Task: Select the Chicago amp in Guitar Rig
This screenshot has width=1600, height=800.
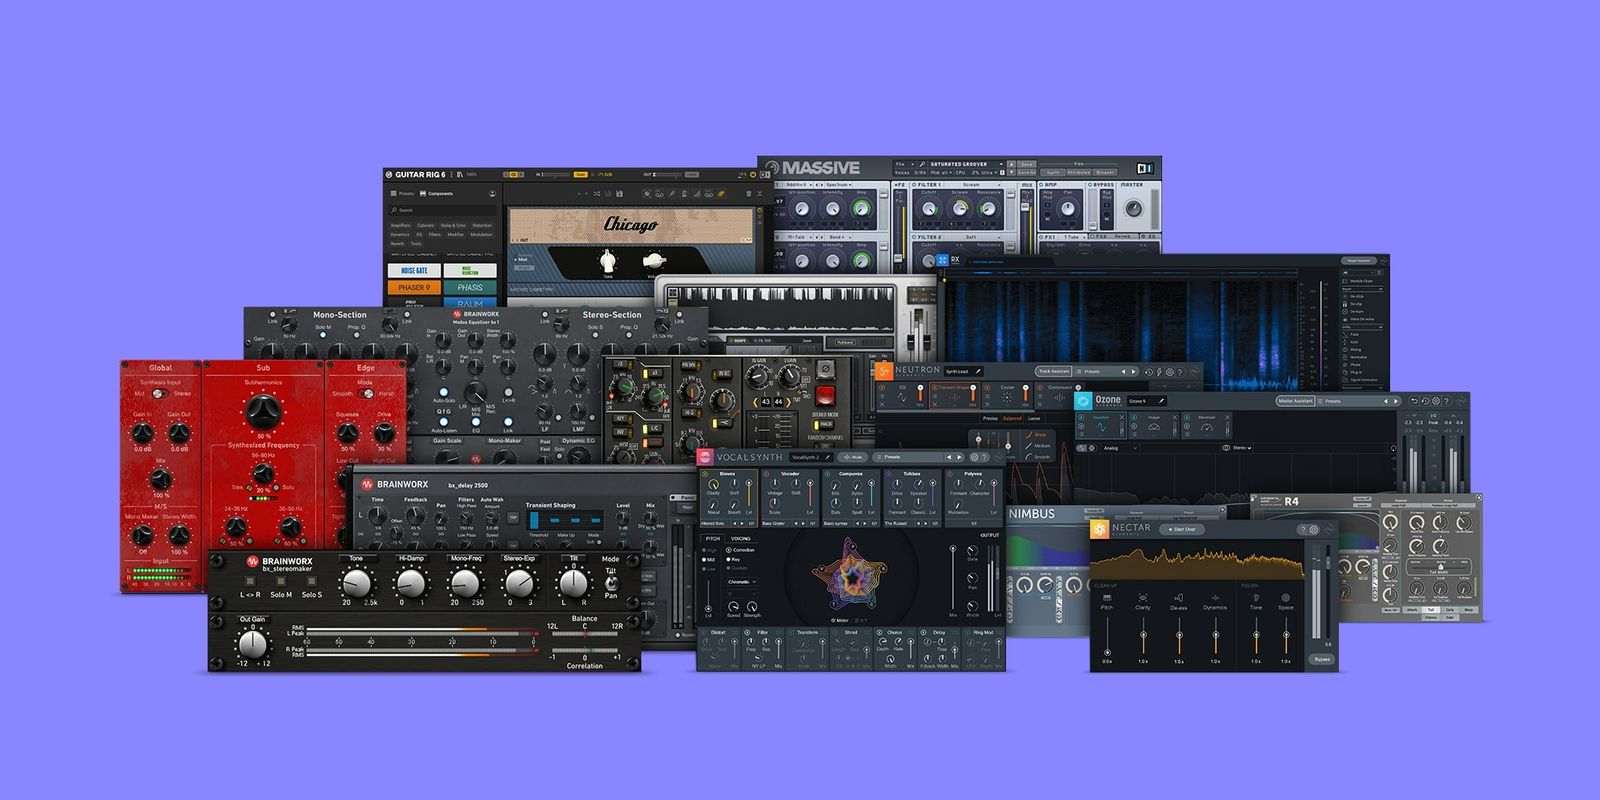Action: [630, 226]
